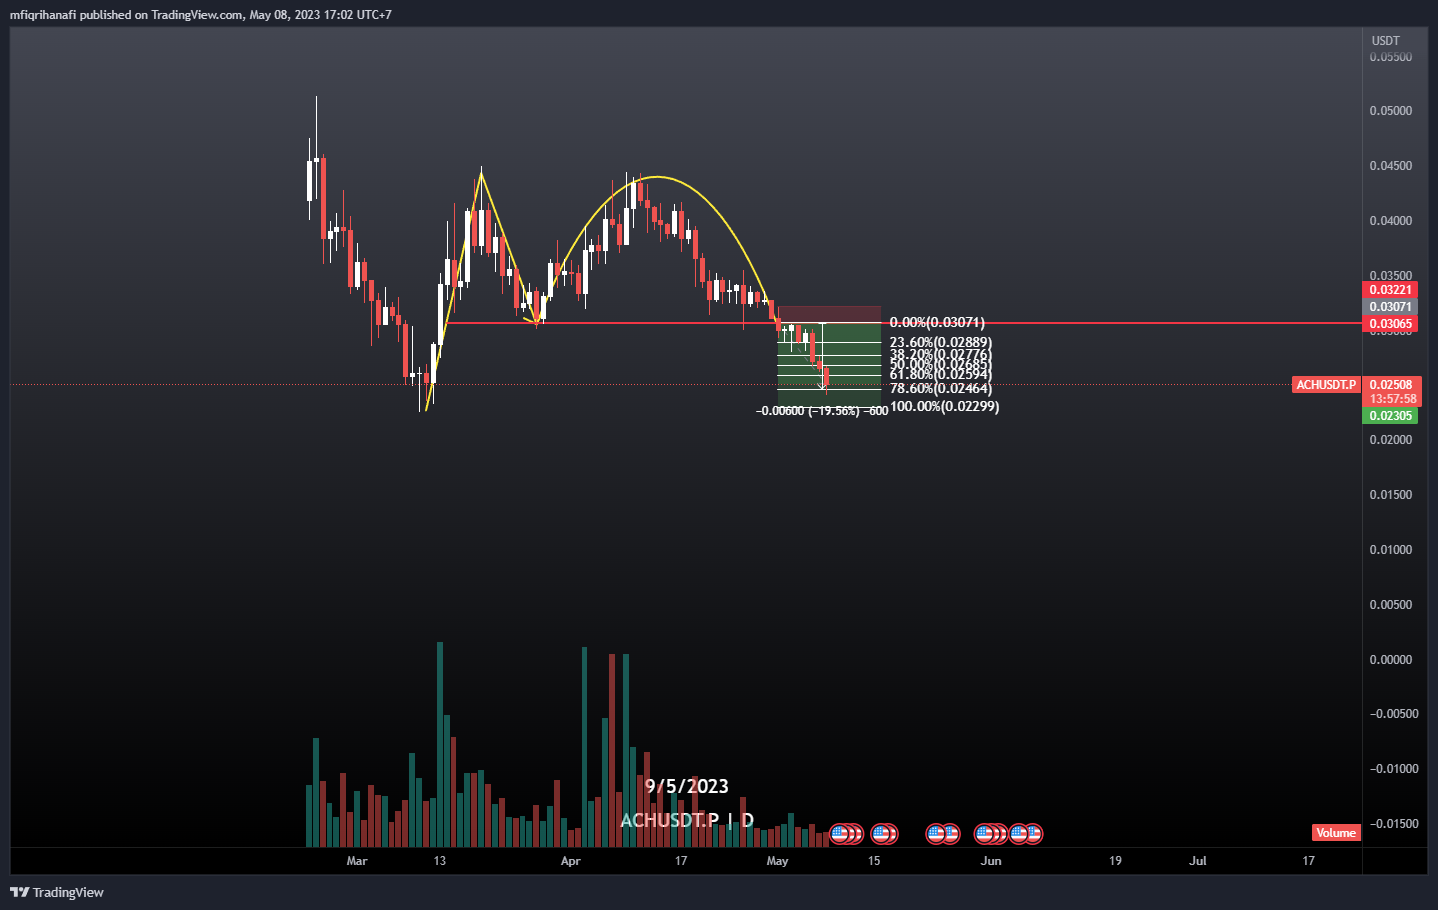Image resolution: width=1438 pixels, height=910 pixels.
Task: Select the rightmost US flag economic event icon
Action: pos(1033,833)
